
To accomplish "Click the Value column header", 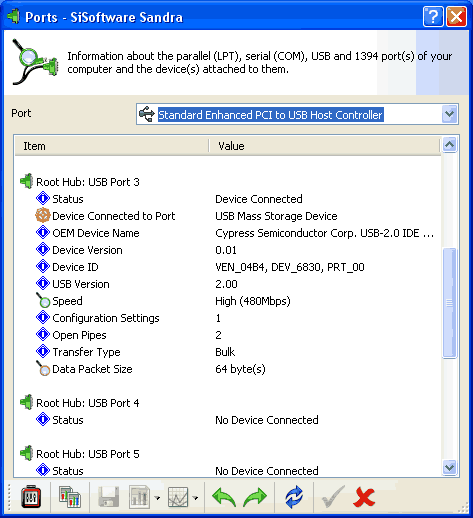I will 325,146.
